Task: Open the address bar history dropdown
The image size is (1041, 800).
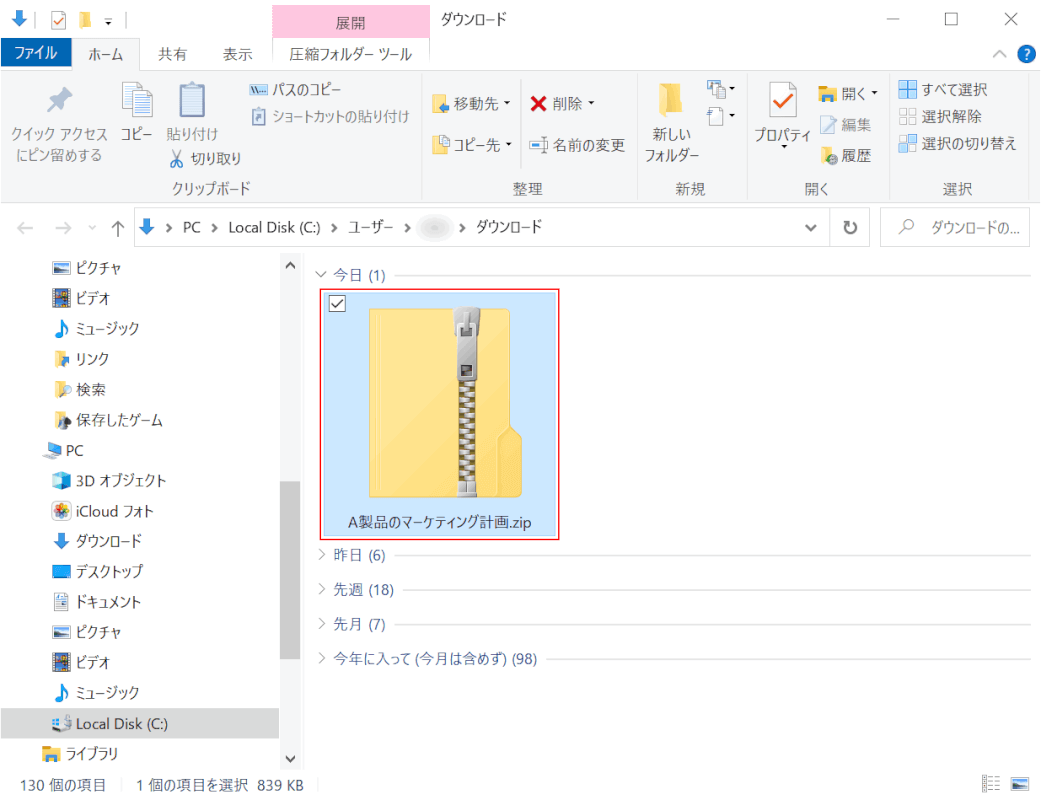Action: point(810,228)
